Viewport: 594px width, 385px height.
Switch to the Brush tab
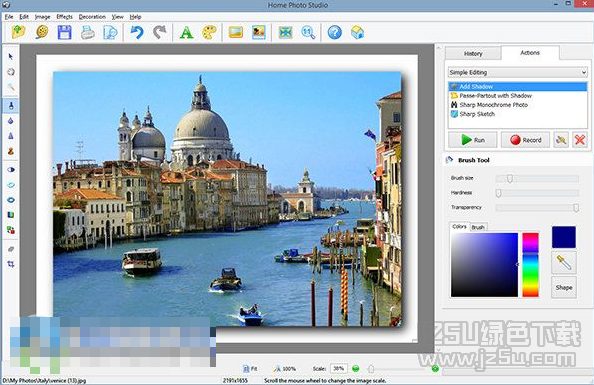[478, 227]
